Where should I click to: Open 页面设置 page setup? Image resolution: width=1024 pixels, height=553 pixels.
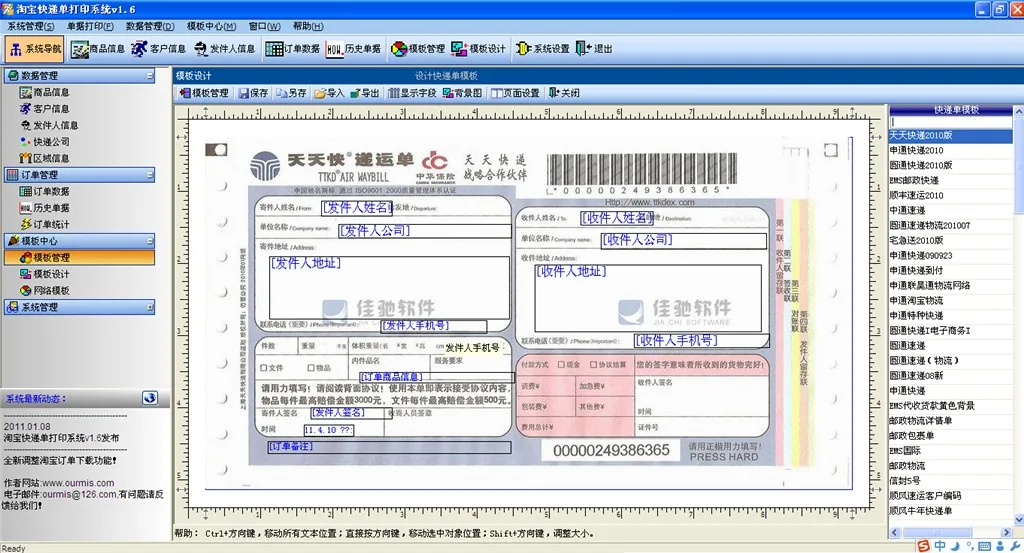click(515, 93)
